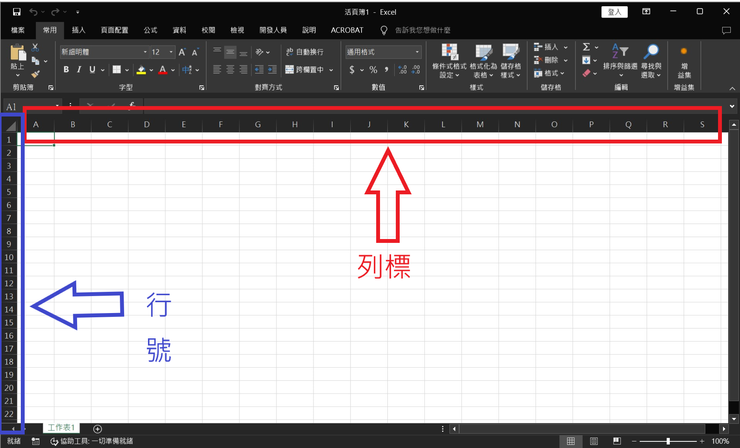
Task: Open the File (檔案) tab
Action: [x=18, y=30]
